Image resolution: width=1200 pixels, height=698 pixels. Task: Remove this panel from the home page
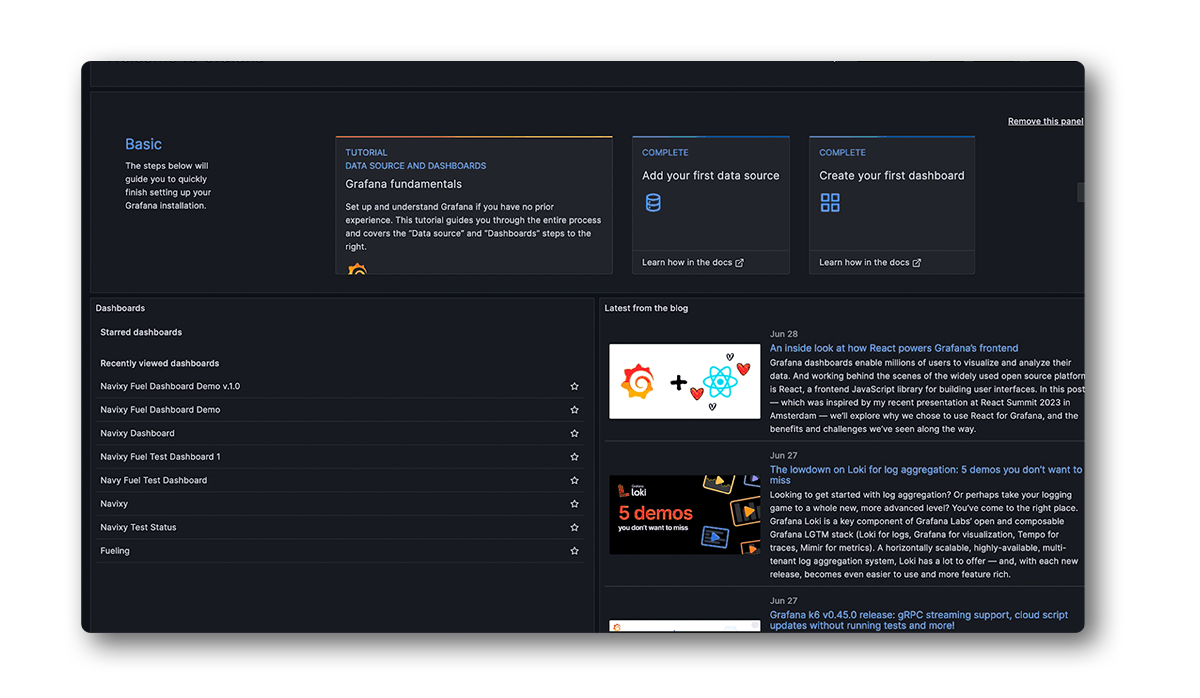coord(1045,121)
